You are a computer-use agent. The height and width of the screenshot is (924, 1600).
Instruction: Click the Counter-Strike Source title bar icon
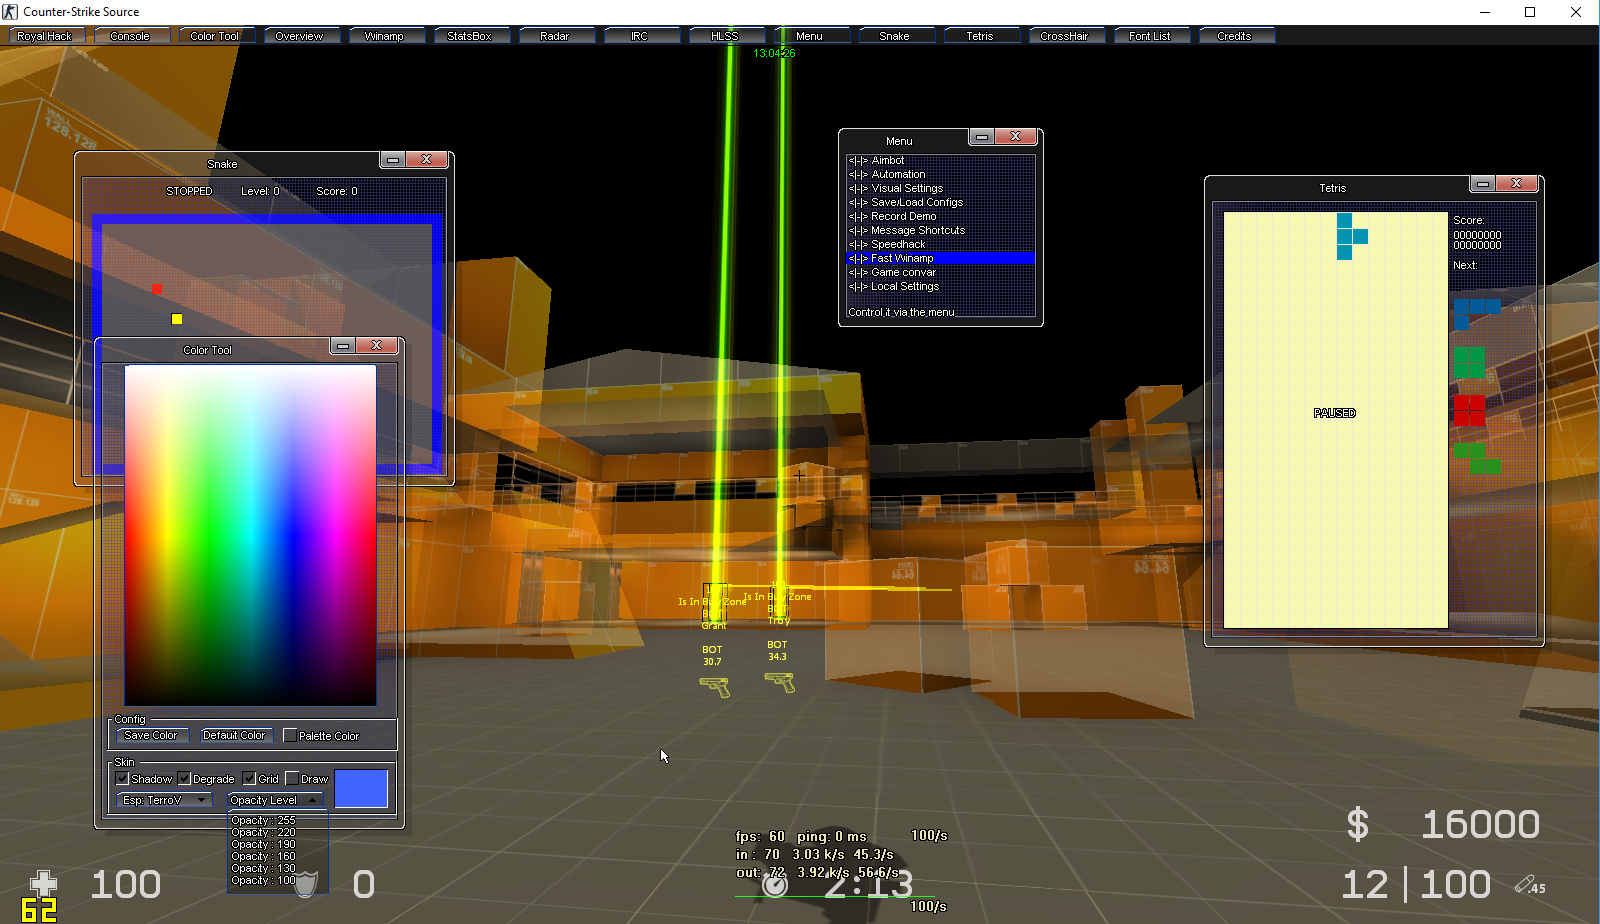pos(10,12)
